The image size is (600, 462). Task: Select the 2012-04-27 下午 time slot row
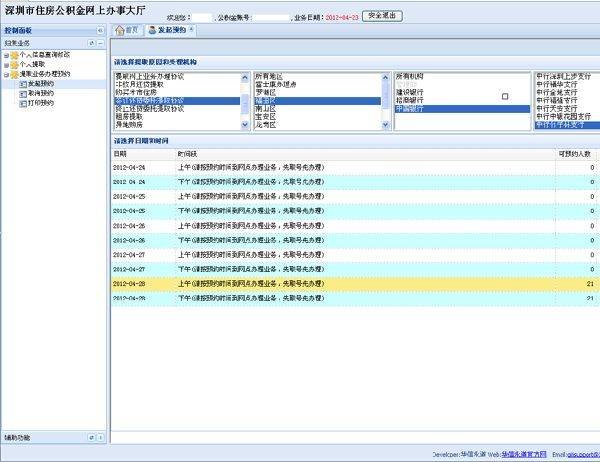(355, 269)
